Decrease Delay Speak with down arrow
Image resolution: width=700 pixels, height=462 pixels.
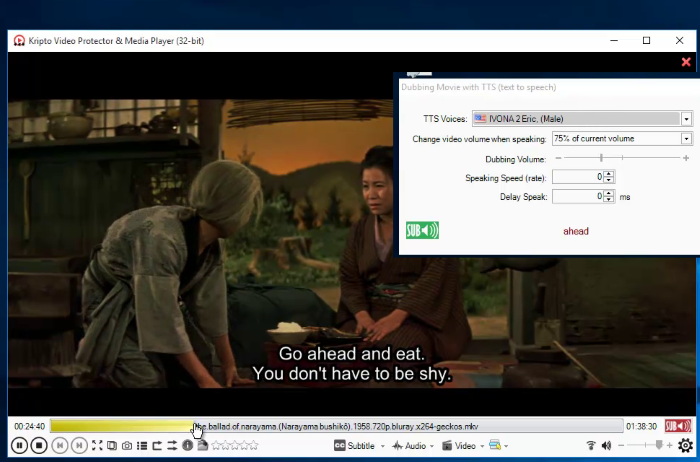click(x=609, y=200)
